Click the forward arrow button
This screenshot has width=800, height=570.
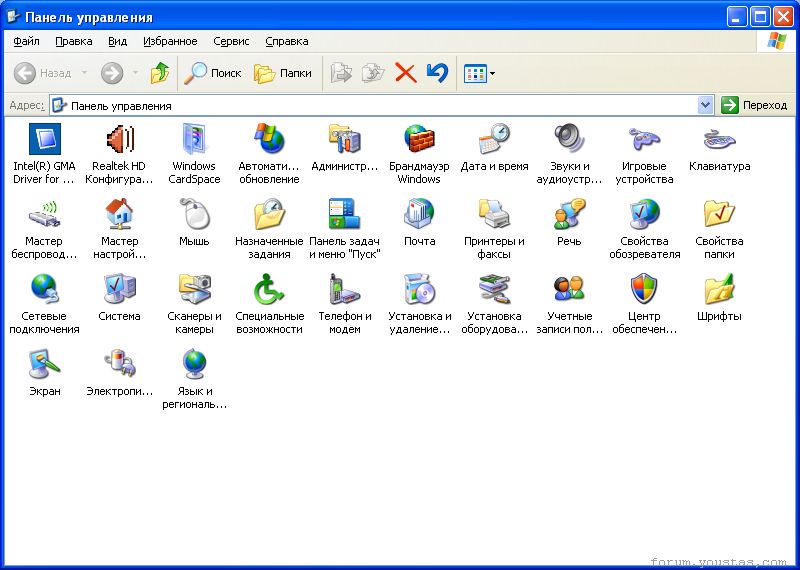tap(112, 73)
